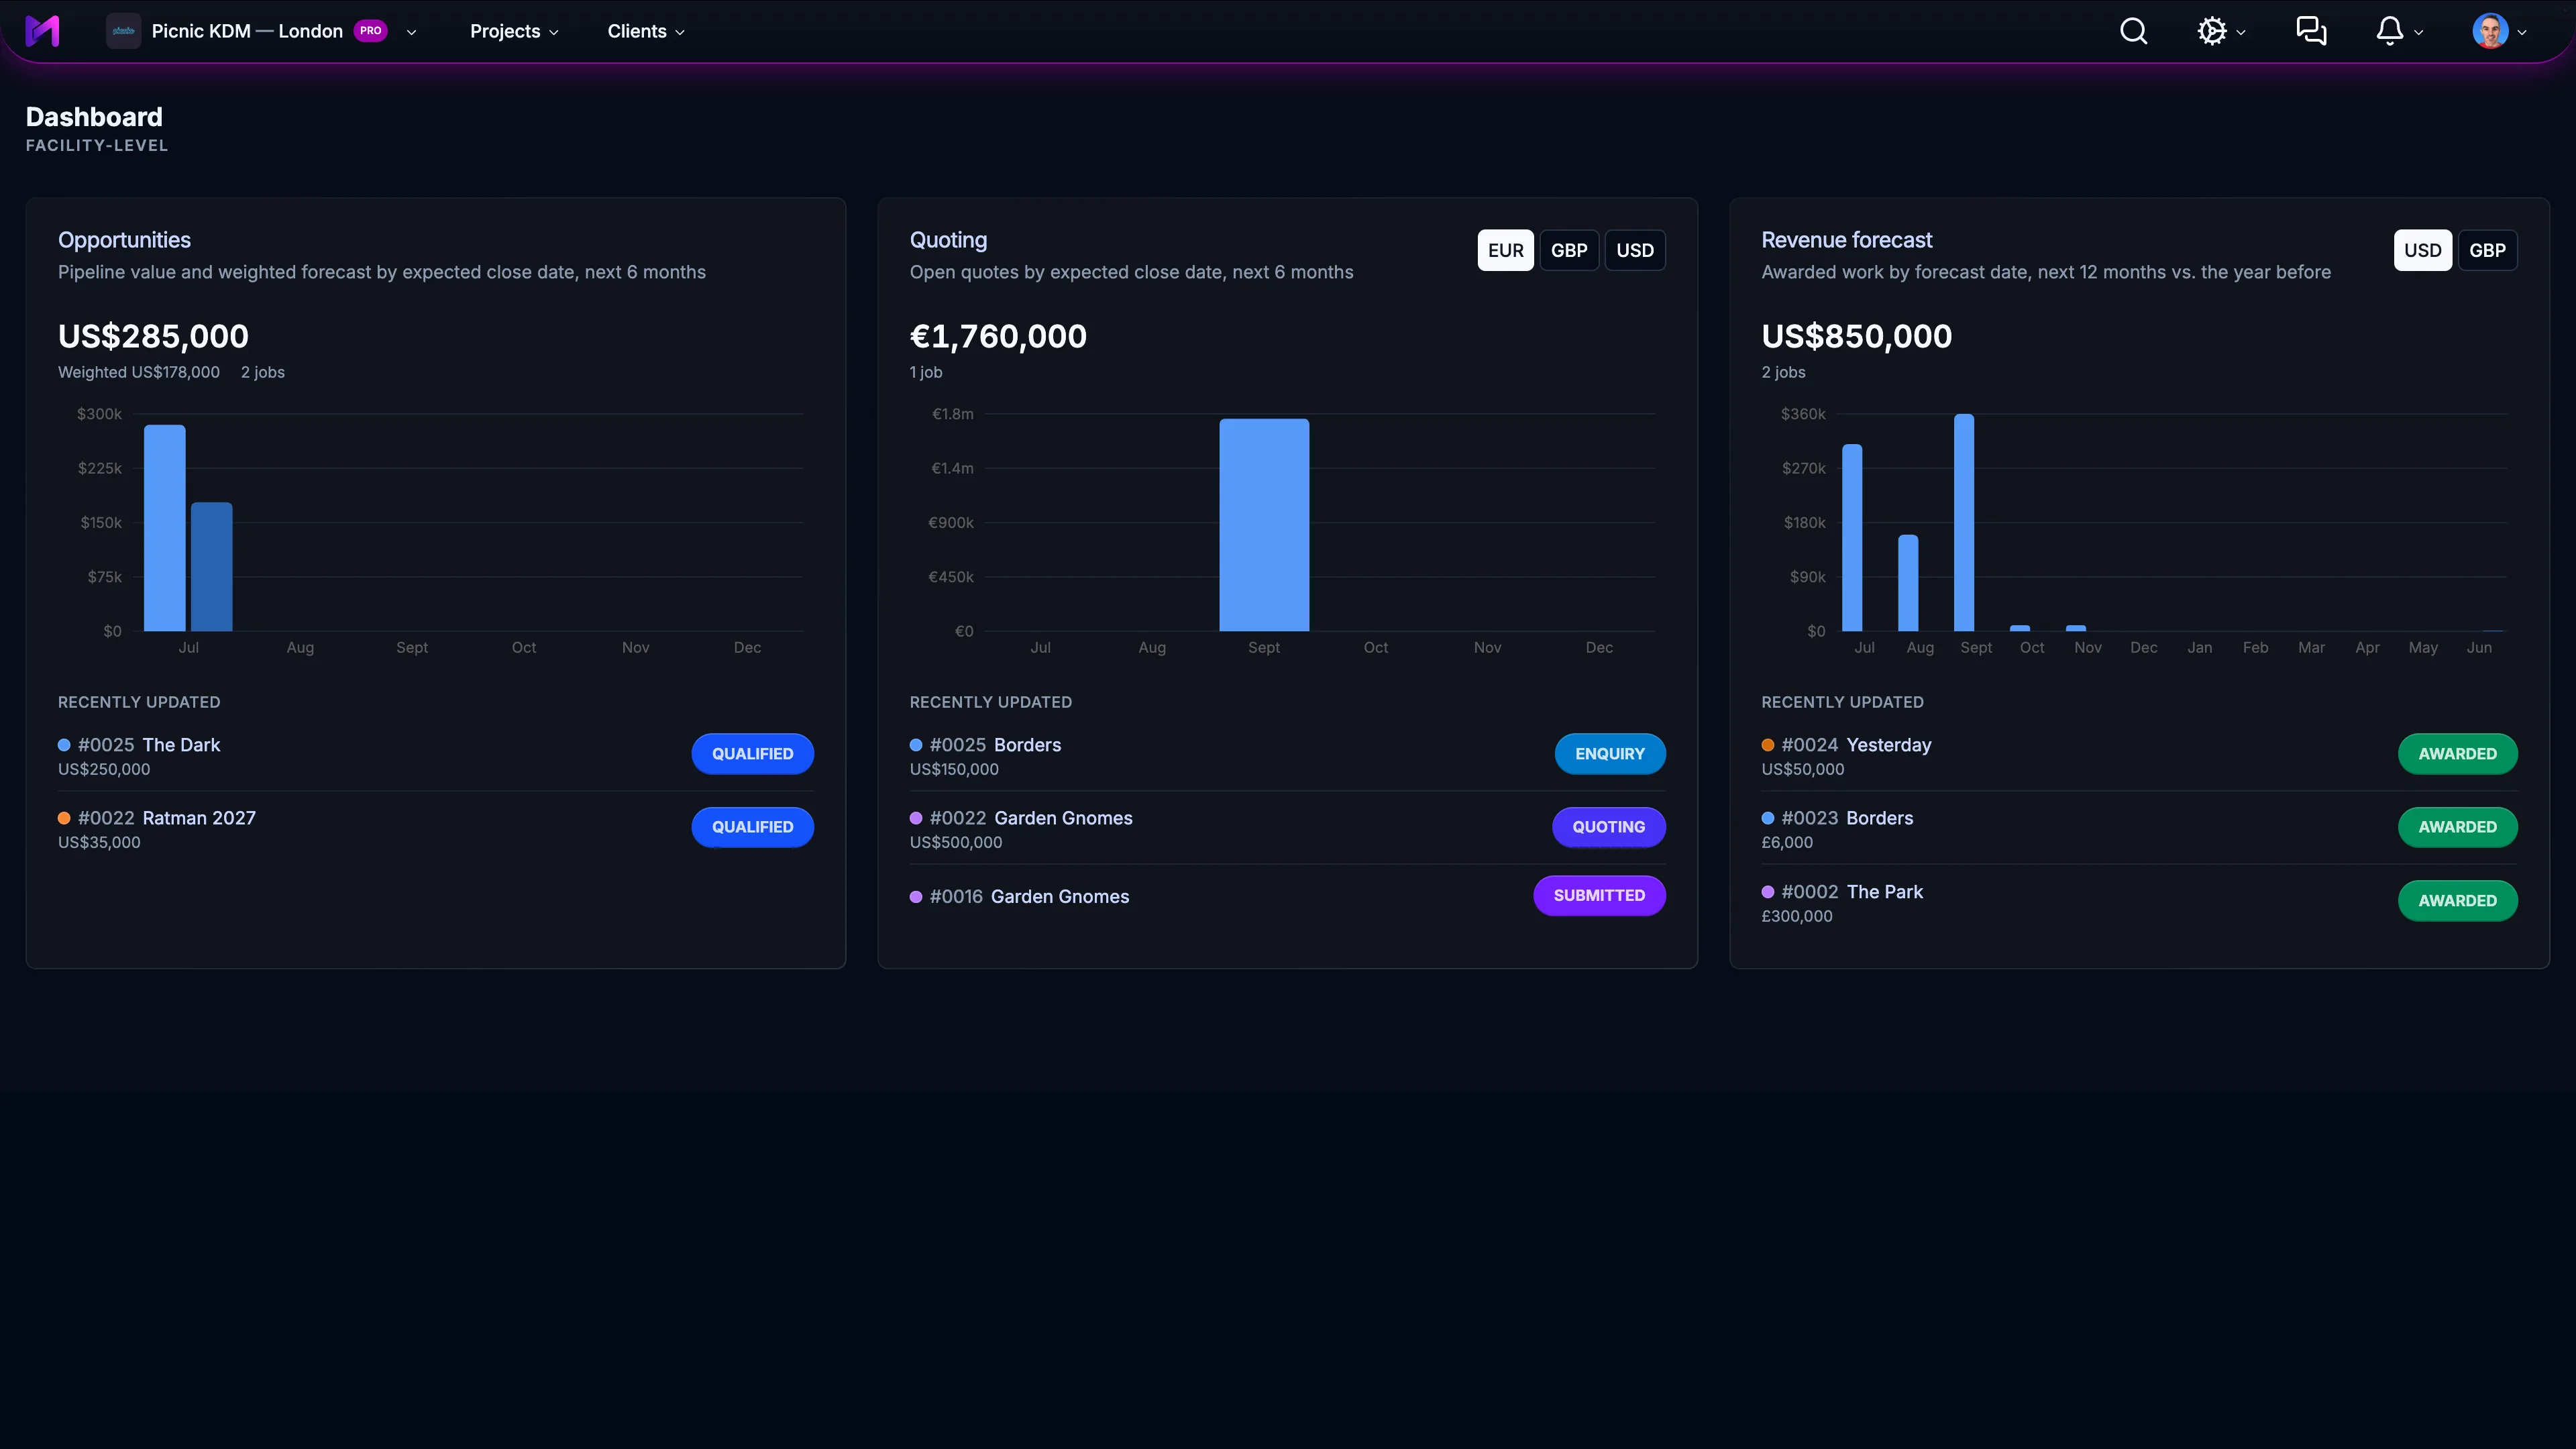Expand the notifications dropdown arrow
Viewport: 2576px width, 1449px height.
pyautogui.click(x=2419, y=32)
